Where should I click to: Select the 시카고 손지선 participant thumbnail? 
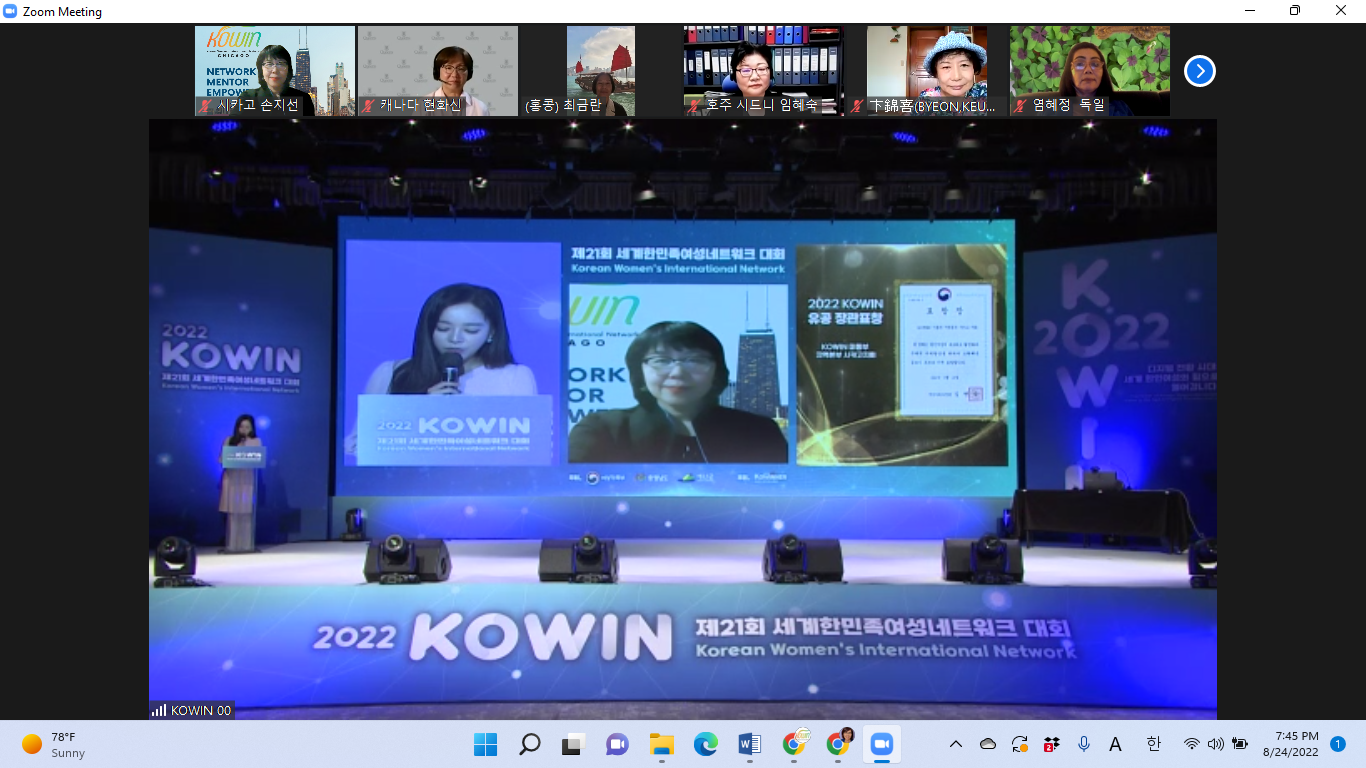point(275,71)
